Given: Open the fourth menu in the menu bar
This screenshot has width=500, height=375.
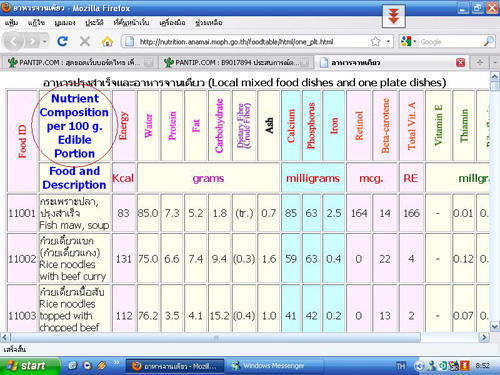Looking at the screenshot, I should click(94, 23).
